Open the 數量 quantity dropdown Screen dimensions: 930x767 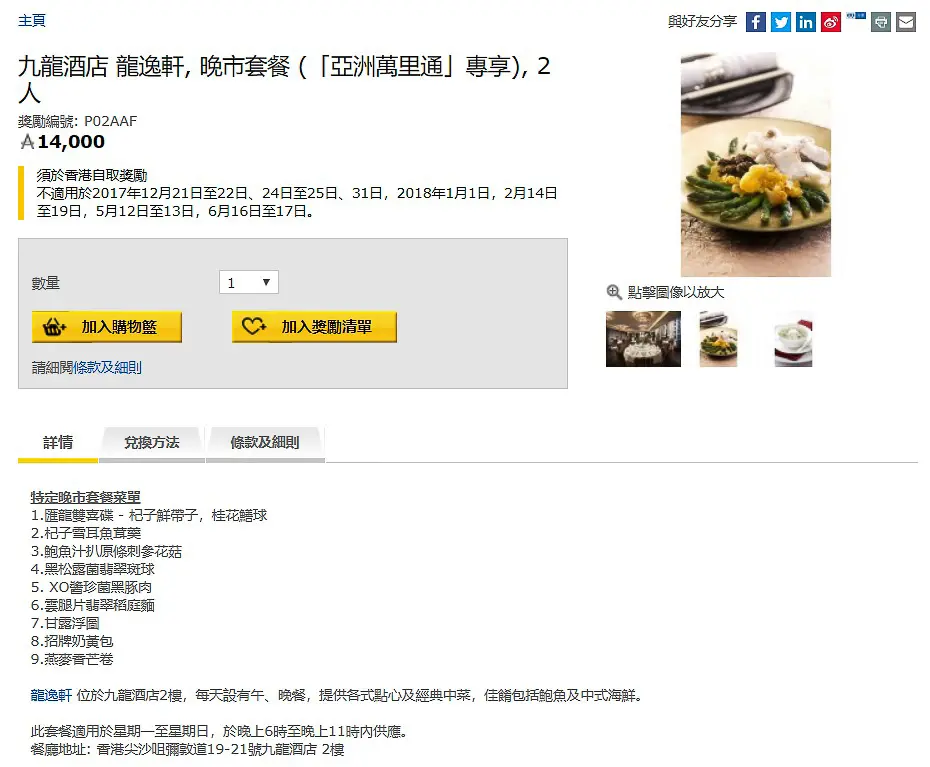coord(249,282)
